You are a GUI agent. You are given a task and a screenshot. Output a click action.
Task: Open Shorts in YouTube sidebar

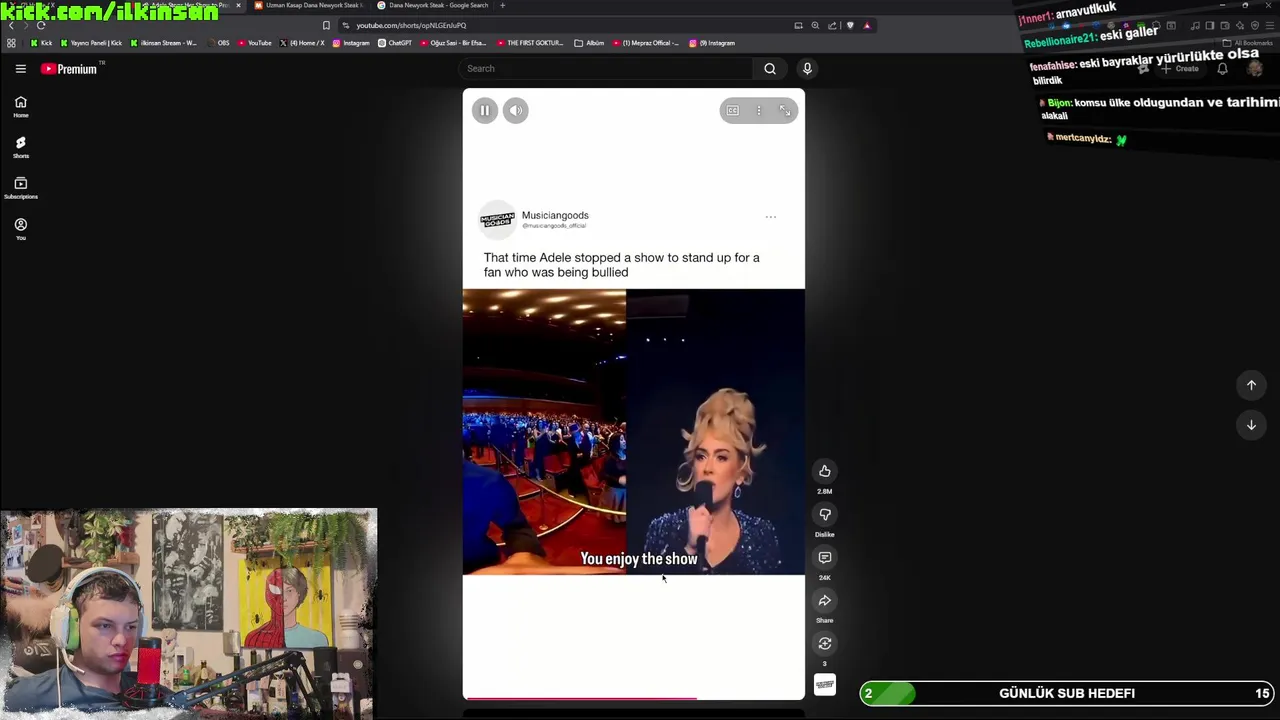click(20, 147)
